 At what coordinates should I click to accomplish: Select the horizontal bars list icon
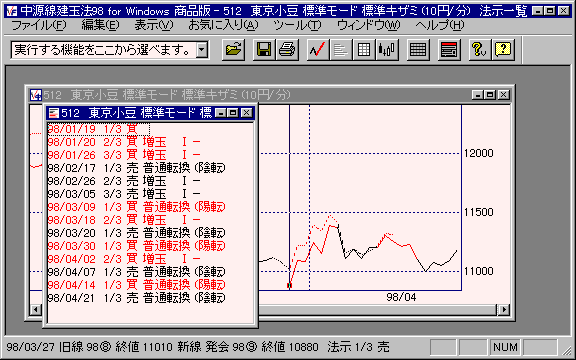341,50
